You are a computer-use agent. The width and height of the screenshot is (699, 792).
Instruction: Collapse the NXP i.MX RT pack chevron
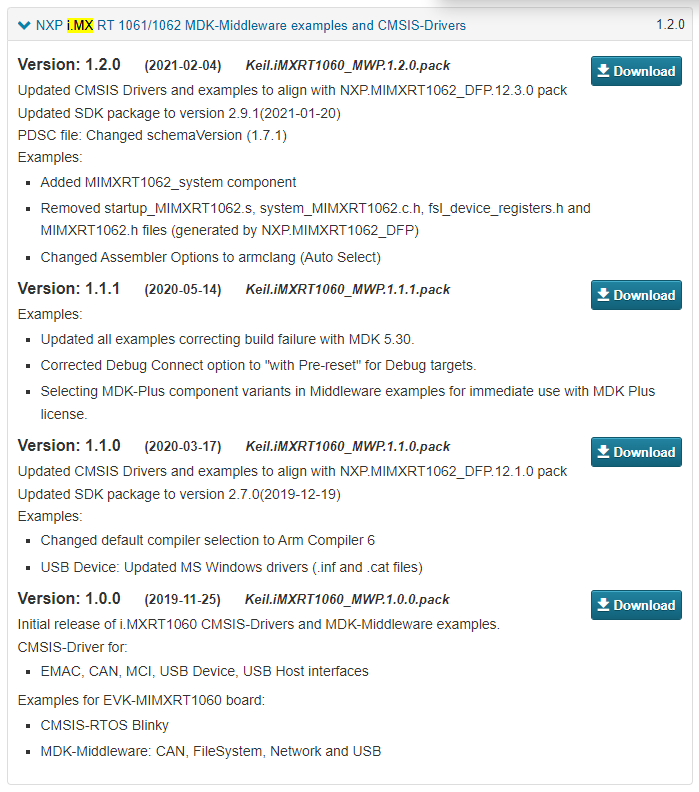(24, 25)
